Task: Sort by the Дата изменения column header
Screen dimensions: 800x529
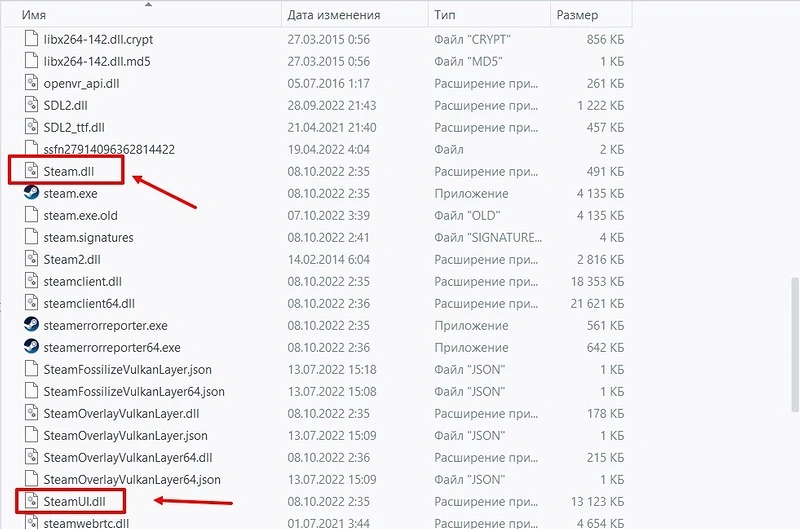Action: (x=355, y=15)
